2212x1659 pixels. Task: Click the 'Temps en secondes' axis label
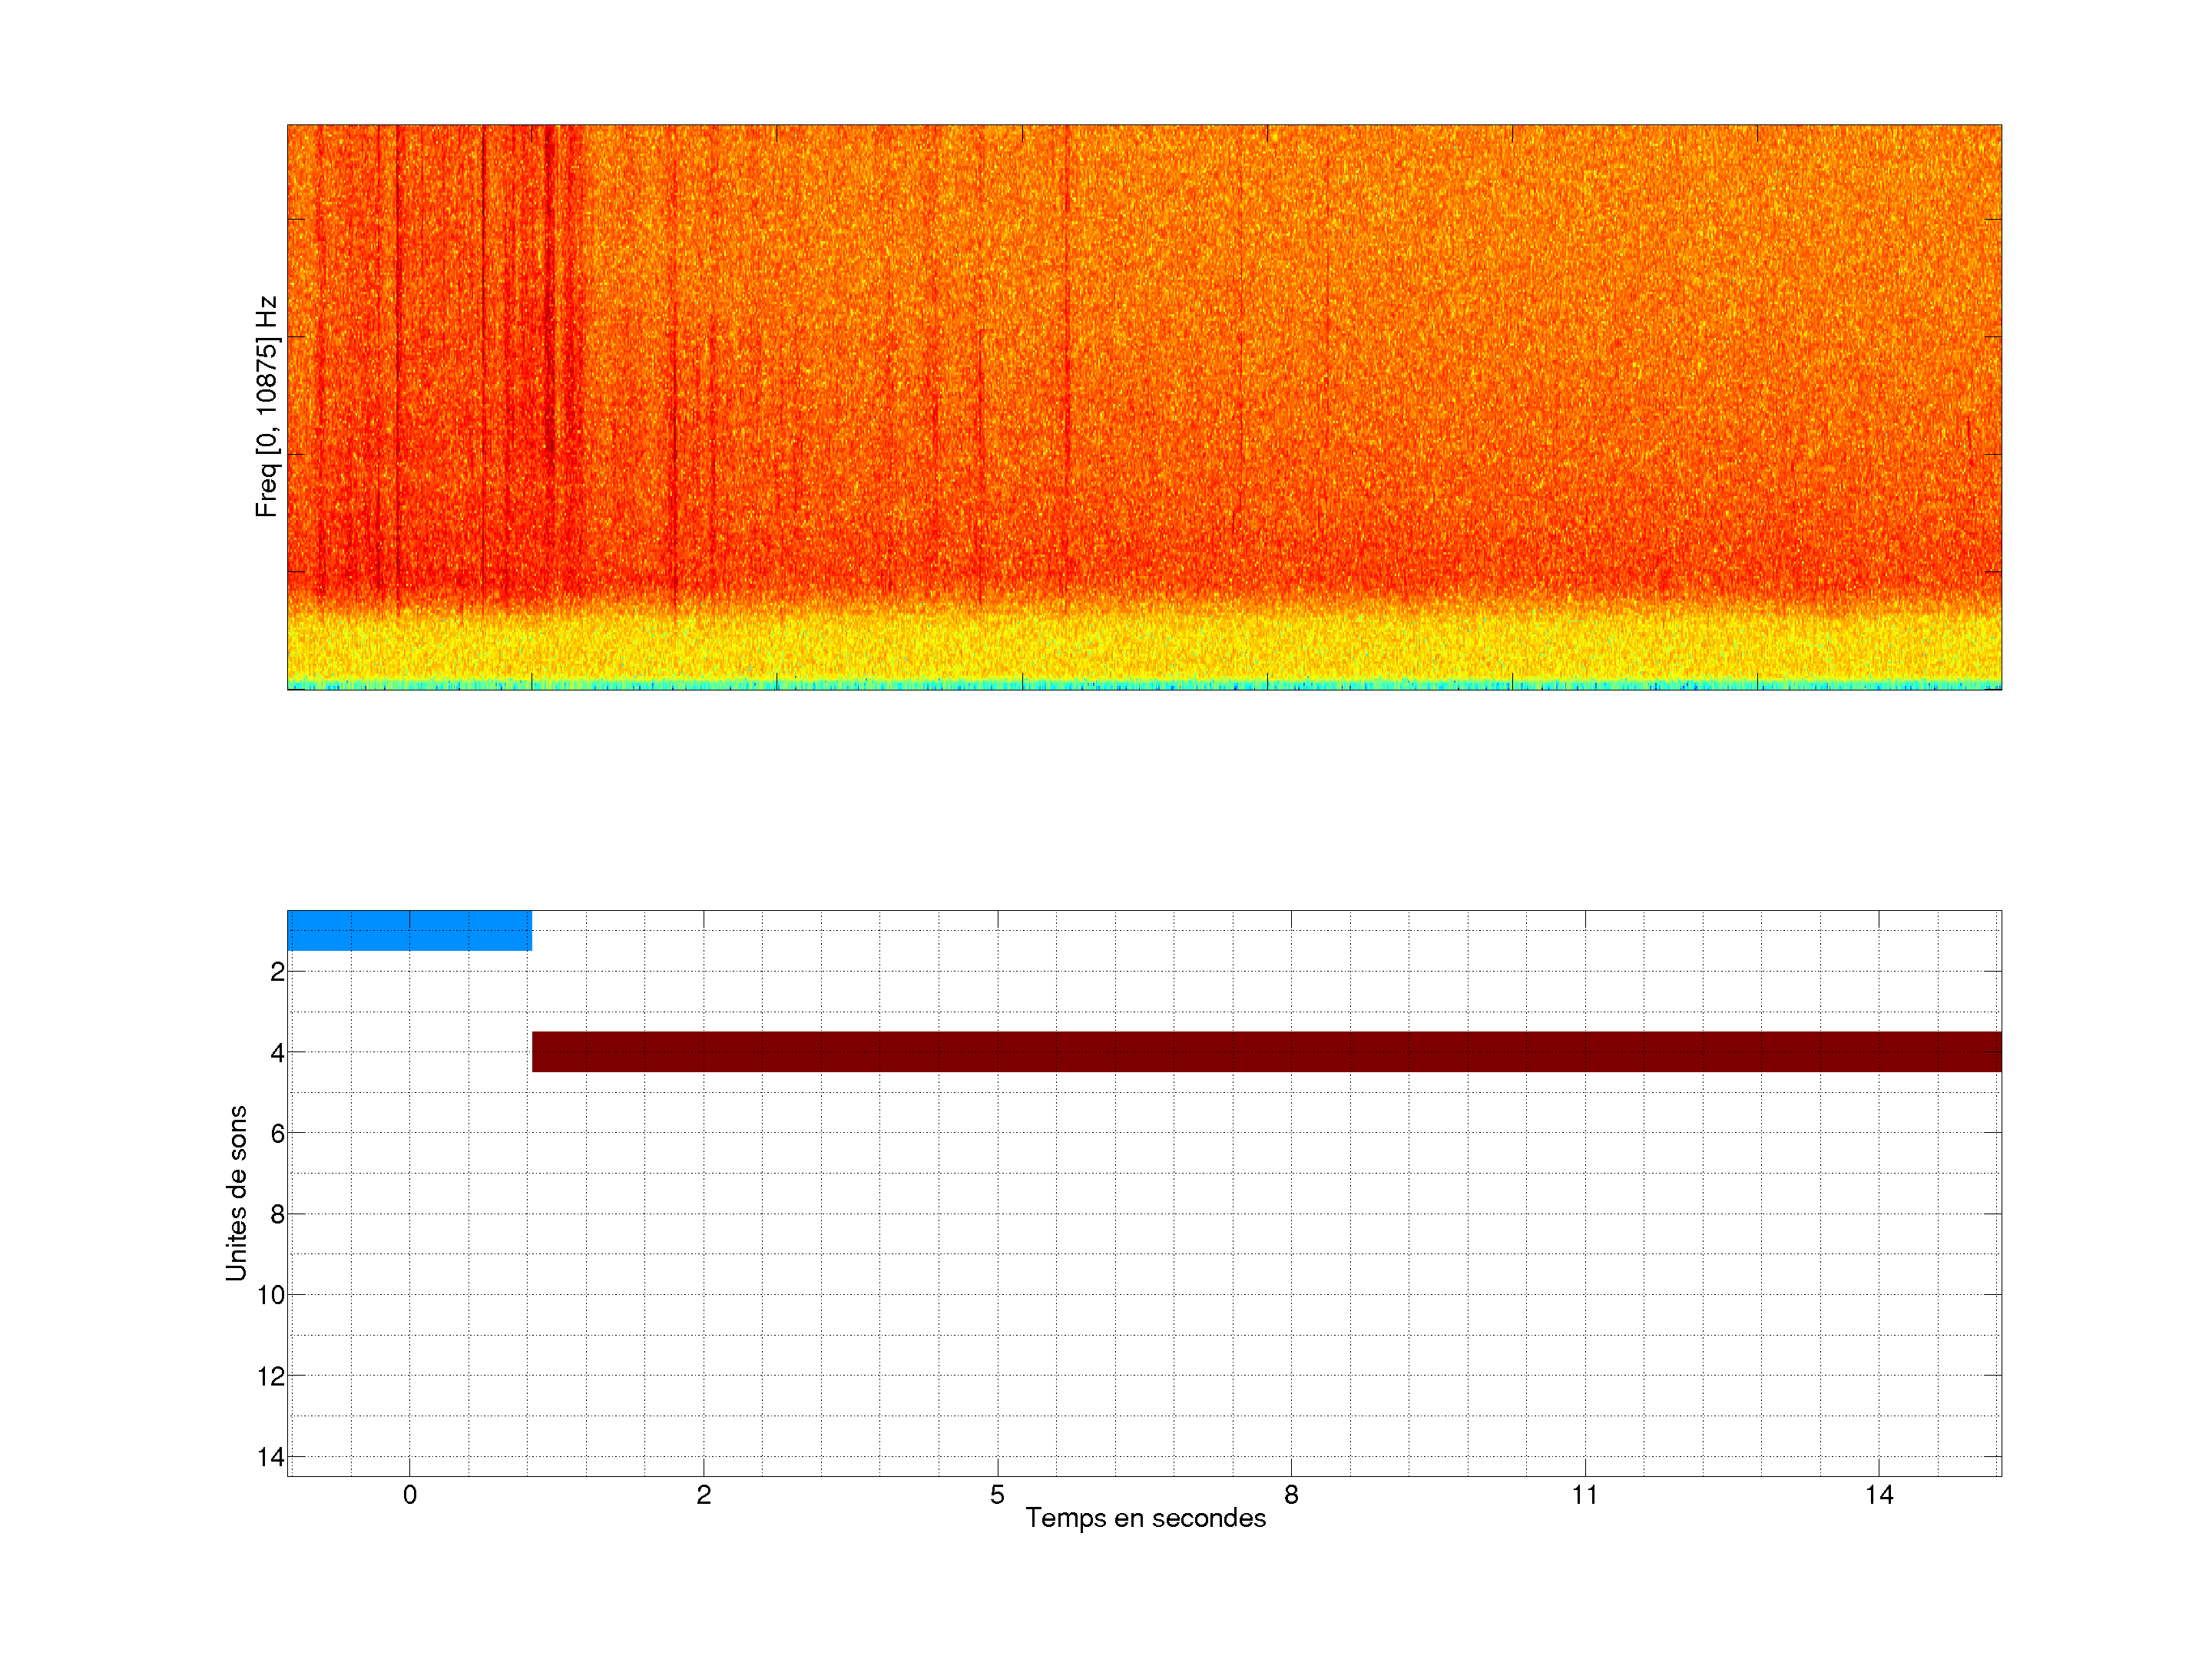coord(1145,1518)
